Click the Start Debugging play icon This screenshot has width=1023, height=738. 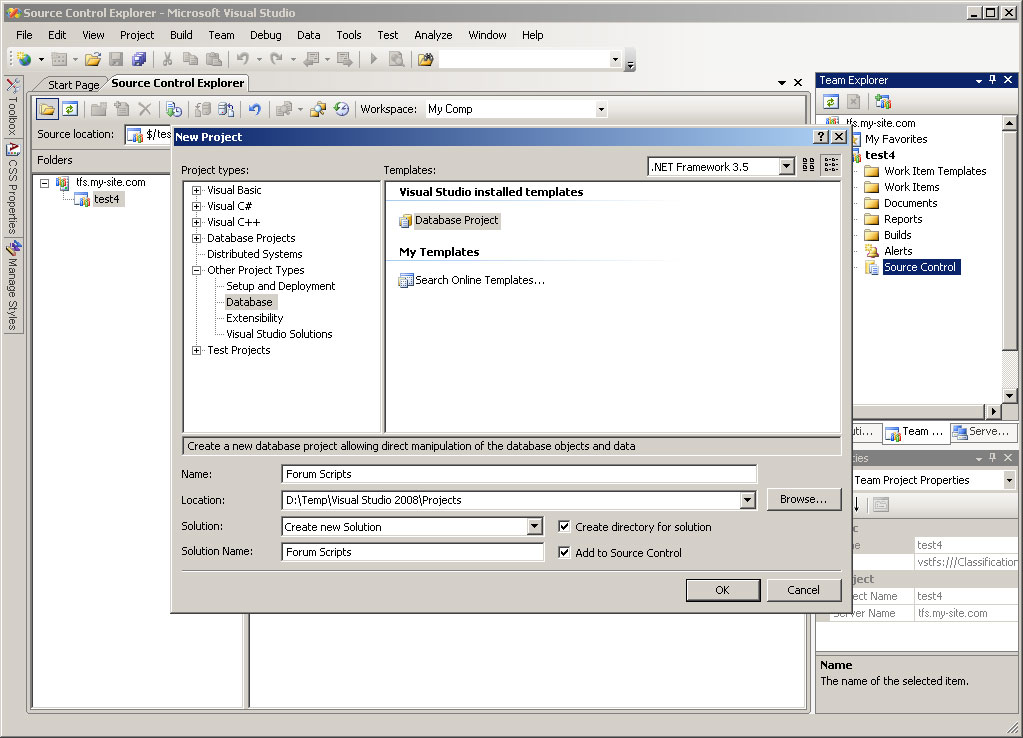point(374,59)
